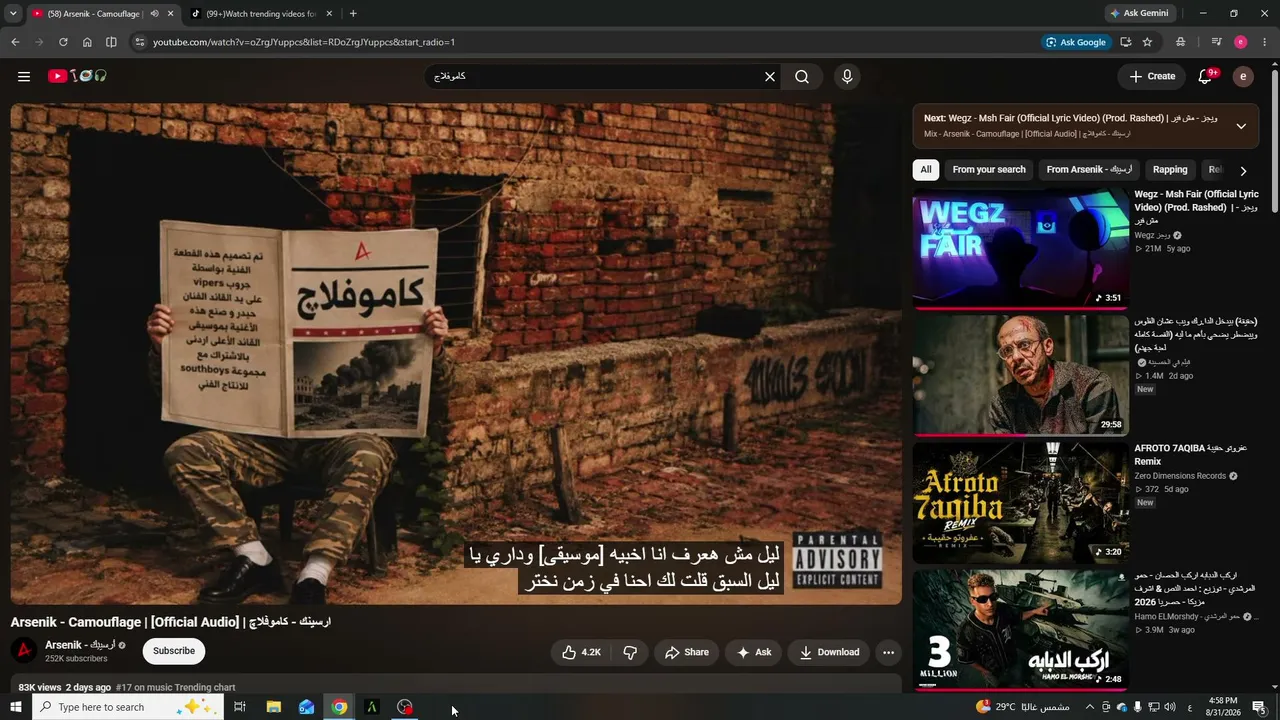
Task: Show more filter chips with the arrow
Action: coord(1243,170)
